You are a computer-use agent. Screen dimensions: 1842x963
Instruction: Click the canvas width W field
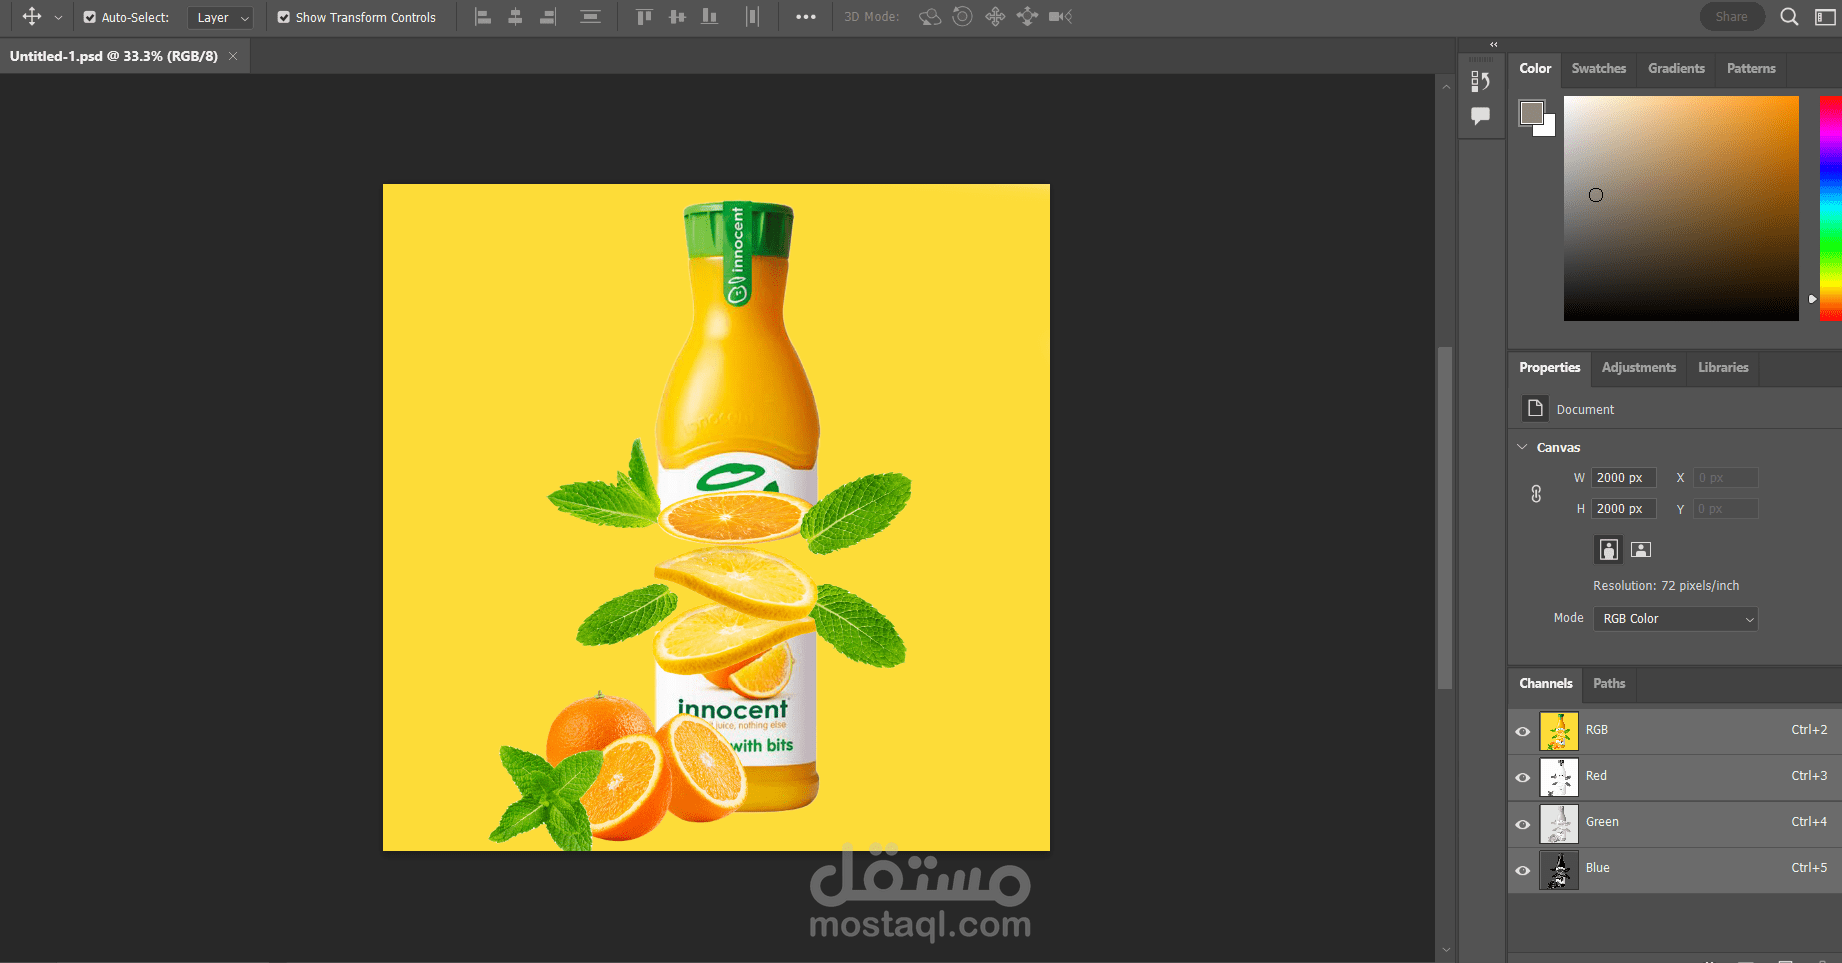pyautogui.click(x=1624, y=478)
